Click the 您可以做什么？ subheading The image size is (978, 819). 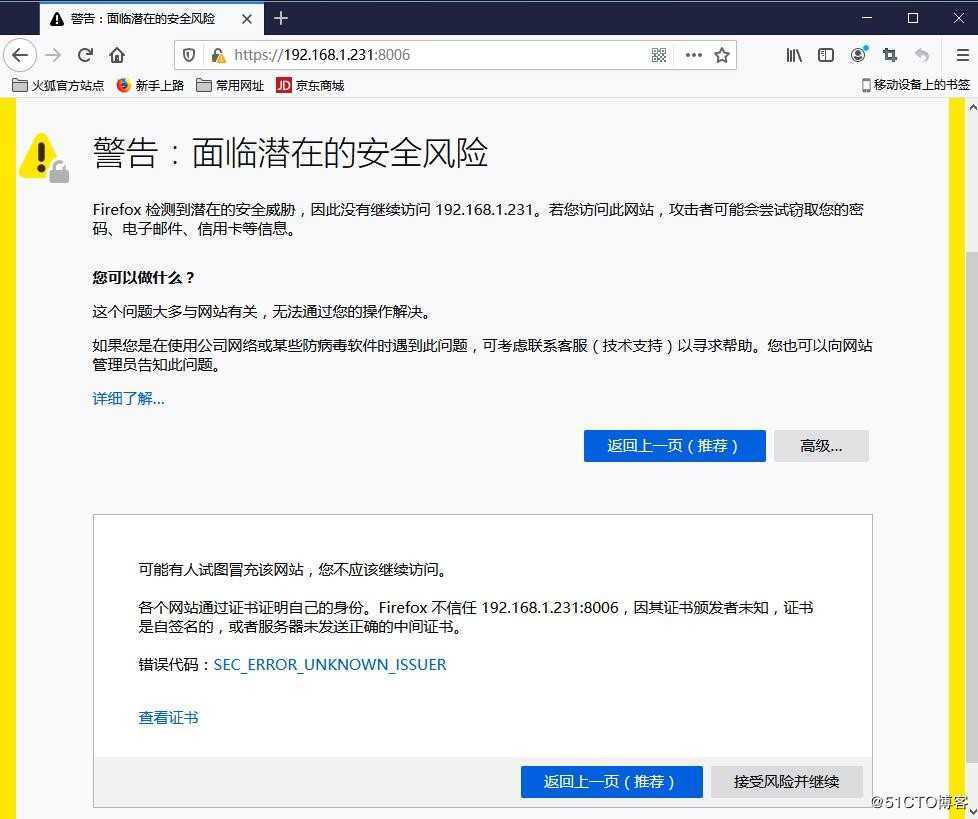[143, 277]
